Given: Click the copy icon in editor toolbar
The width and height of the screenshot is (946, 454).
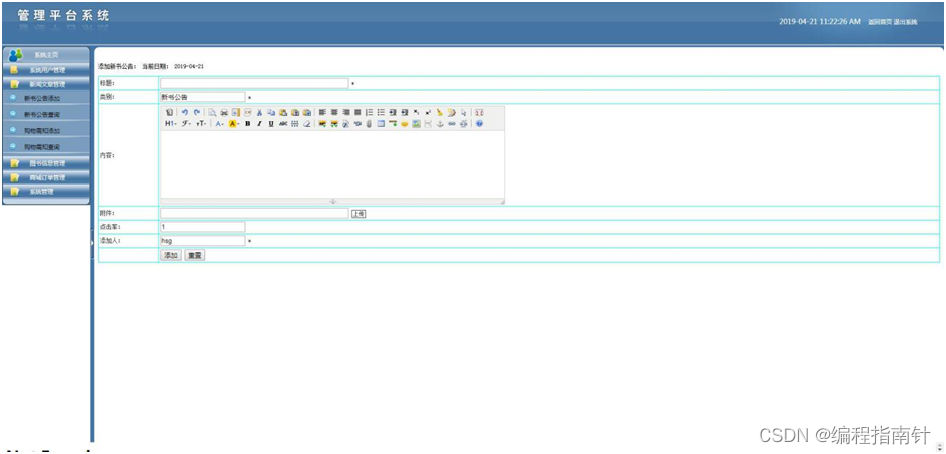Looking at the screenshot, I should [271, 112].
